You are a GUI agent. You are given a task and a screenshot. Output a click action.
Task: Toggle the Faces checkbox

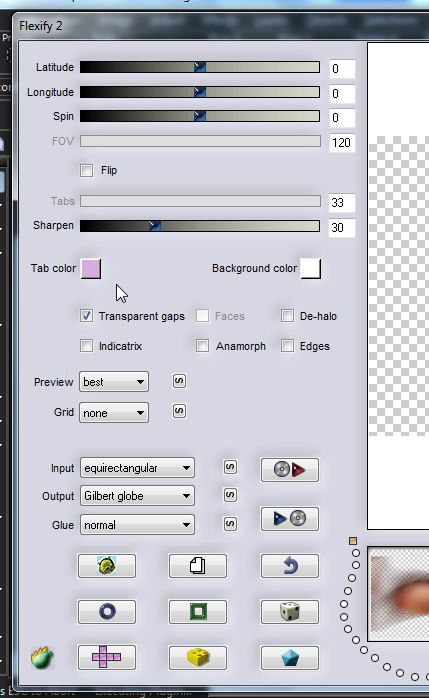click(x=202, y=316)
